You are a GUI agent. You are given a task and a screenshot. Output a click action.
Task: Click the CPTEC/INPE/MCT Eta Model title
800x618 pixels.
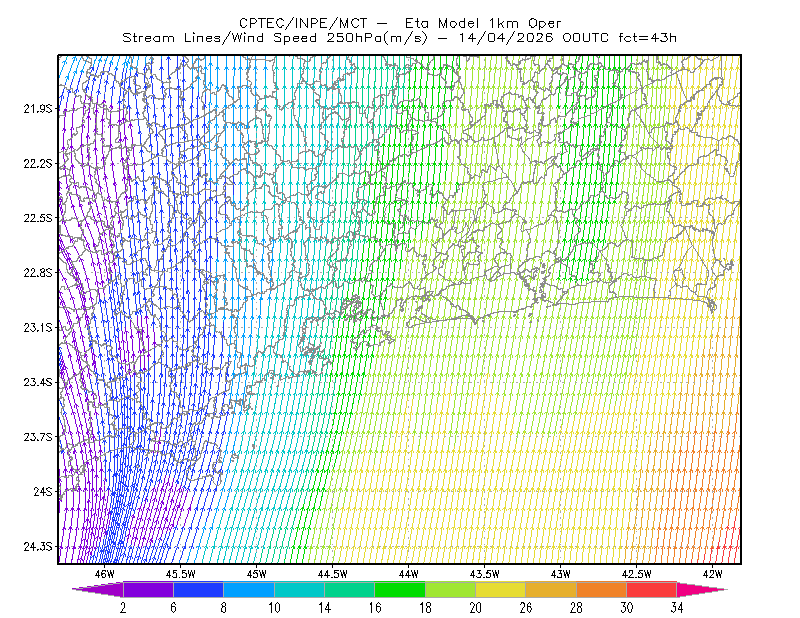400,23
